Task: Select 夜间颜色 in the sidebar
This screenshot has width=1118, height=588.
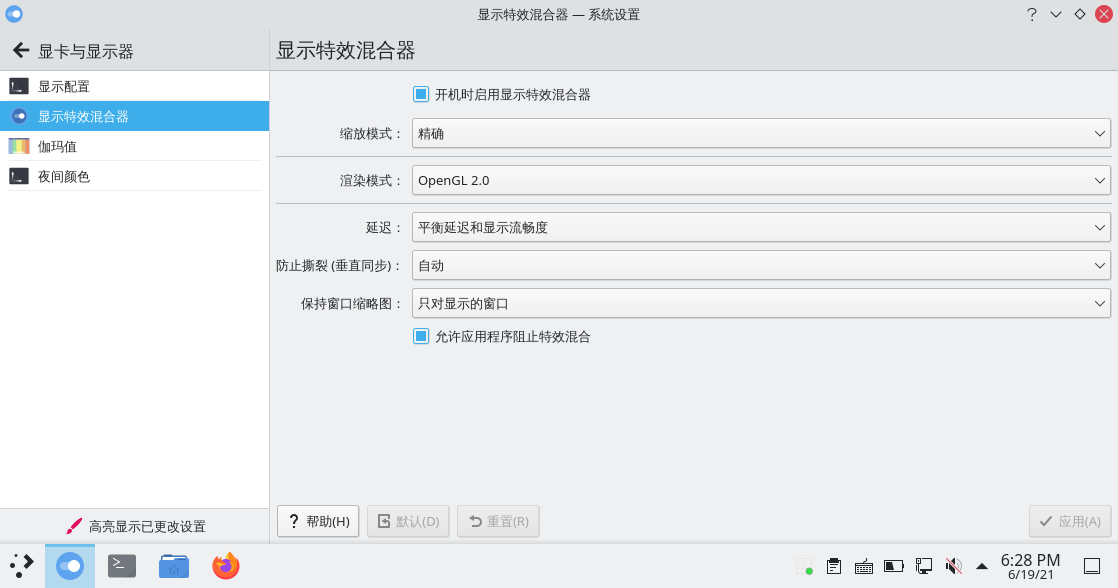Action: [x=63, y=176]
